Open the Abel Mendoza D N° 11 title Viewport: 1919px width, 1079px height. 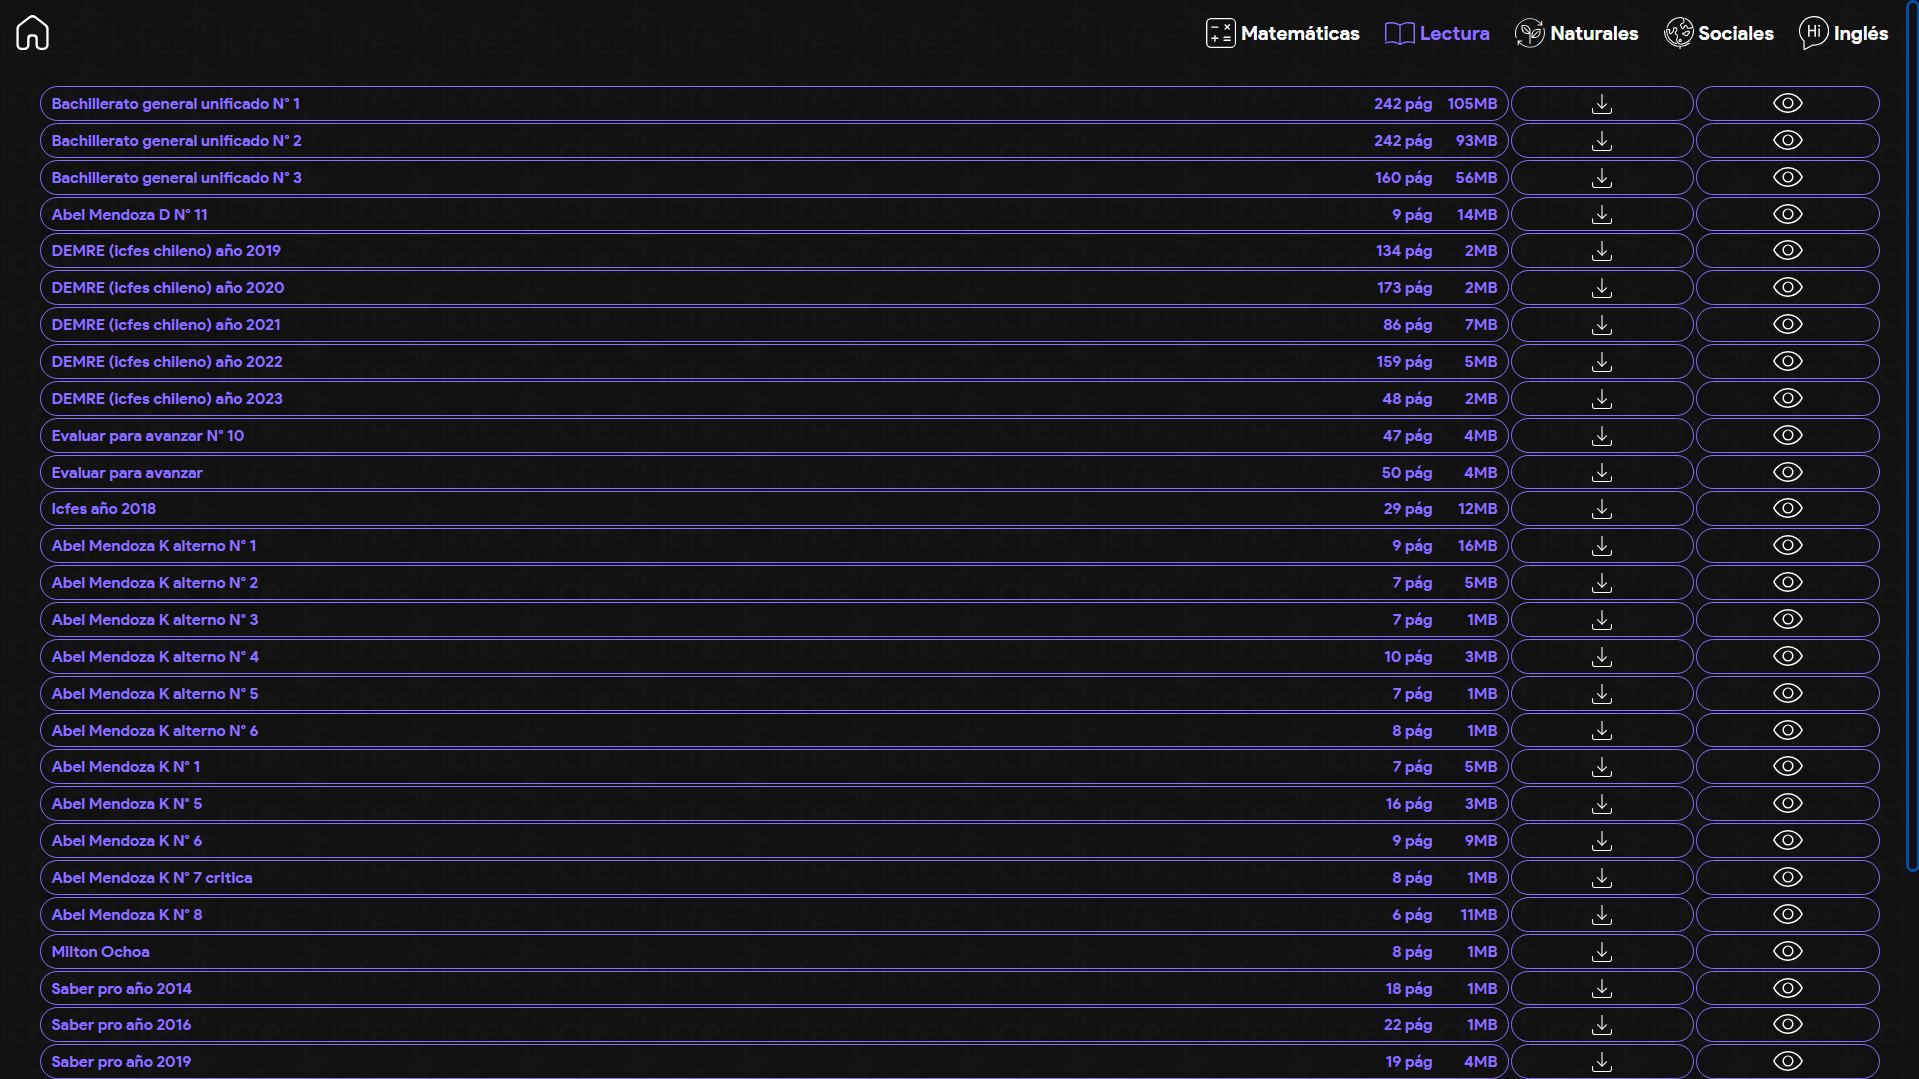pyautogui.click(x=129, y=215)
